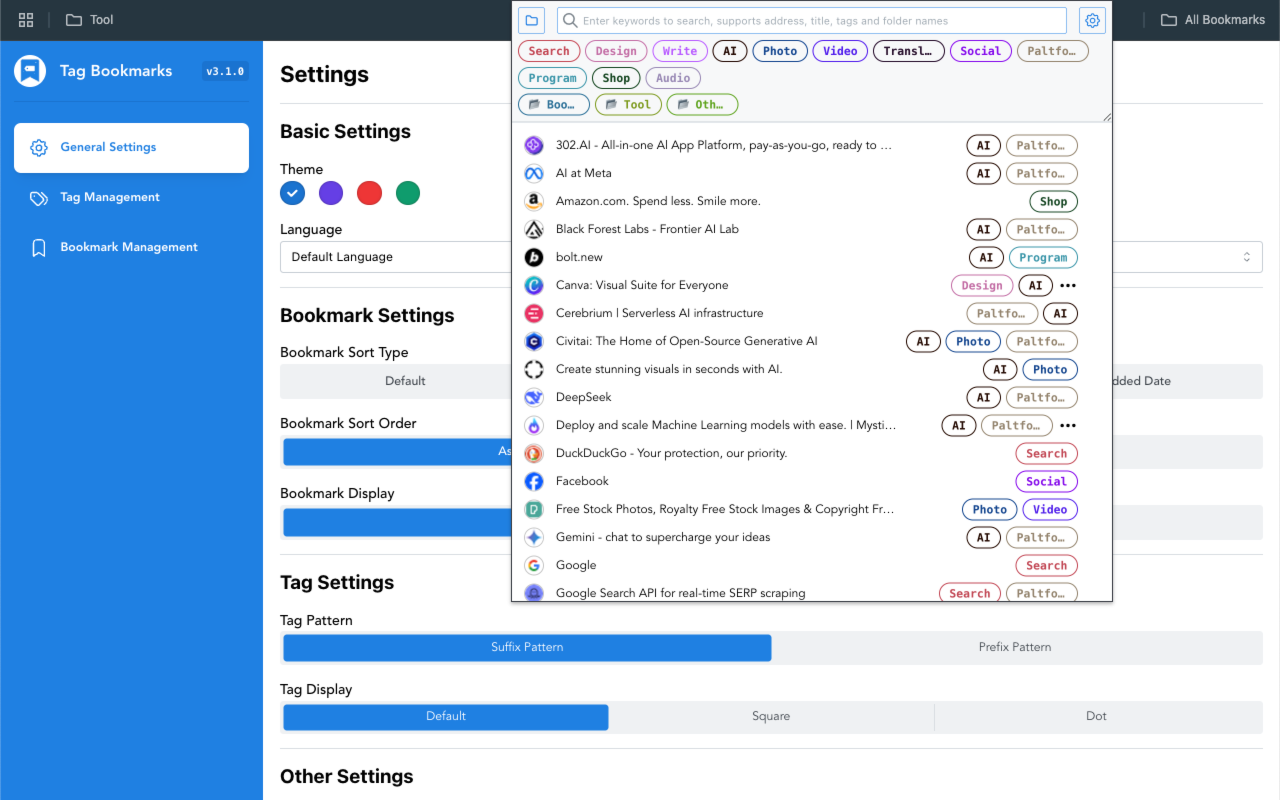Click the DuckDuckGo bookmark icon
Screen dimensions: 1280x800
point(534,453)
